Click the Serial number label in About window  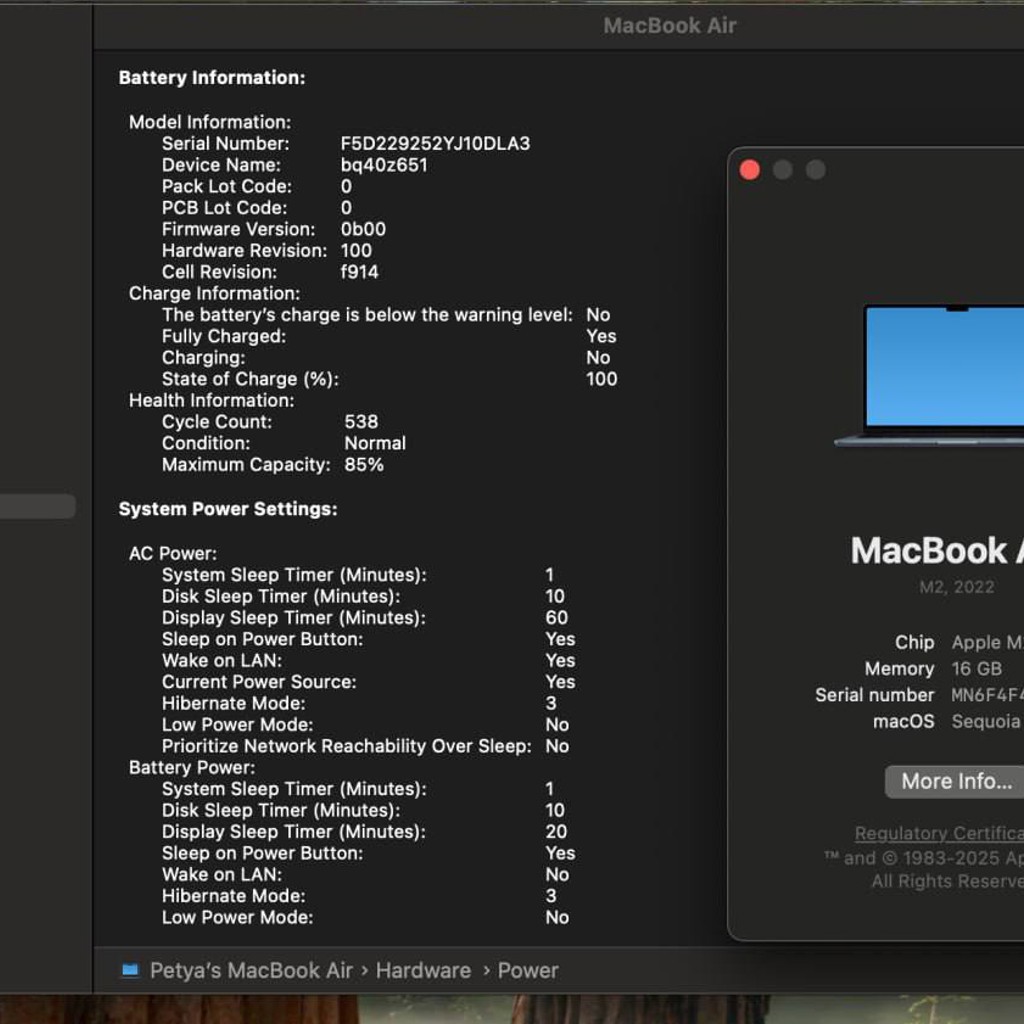874,695
